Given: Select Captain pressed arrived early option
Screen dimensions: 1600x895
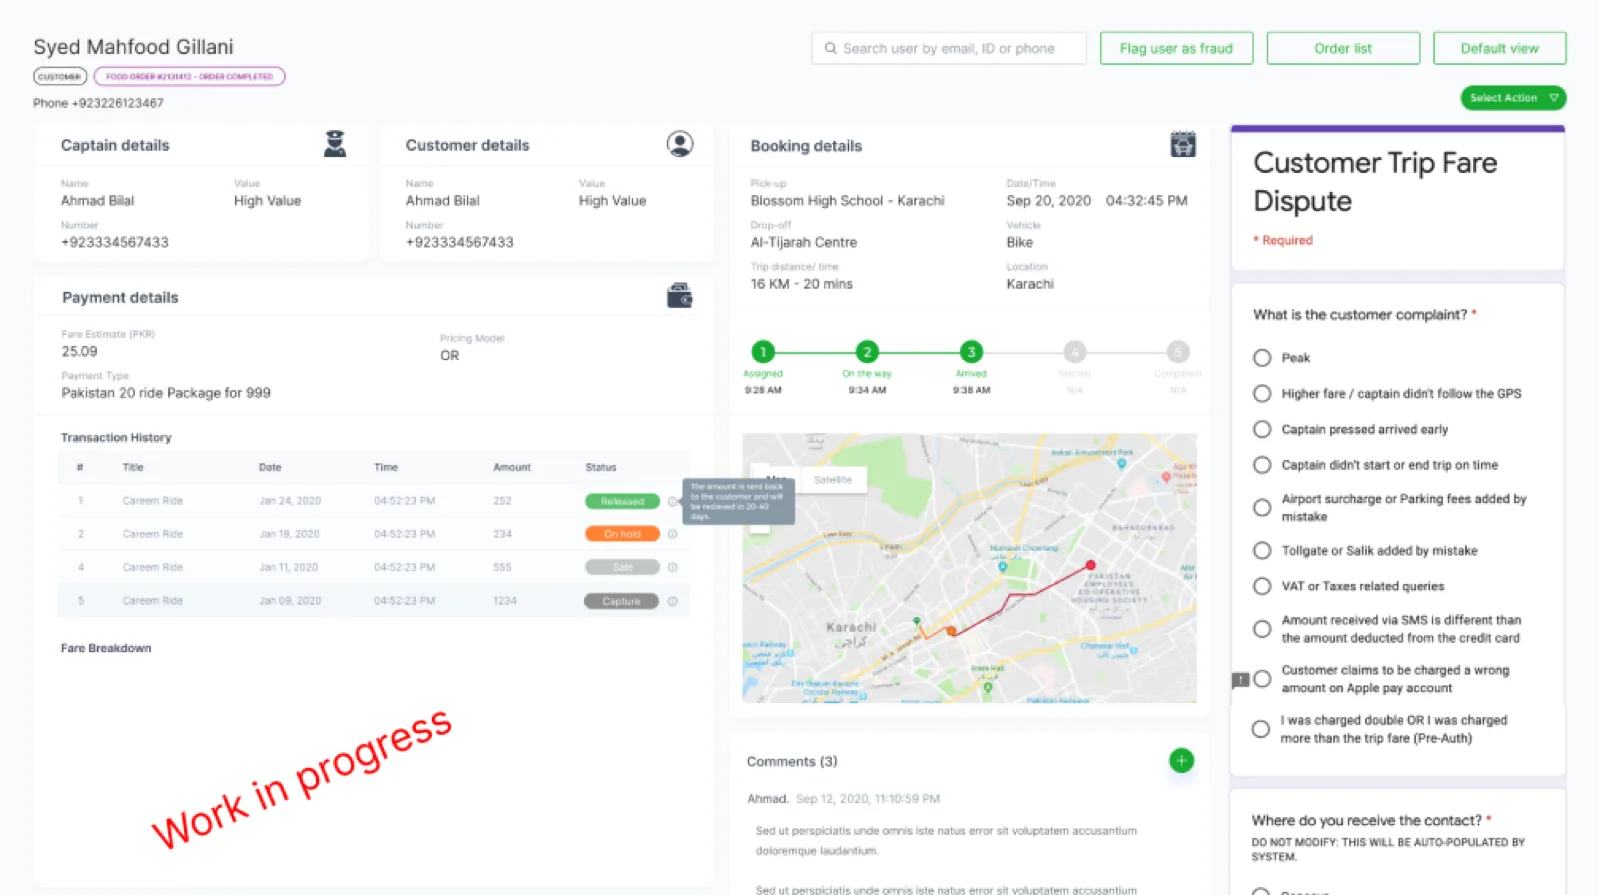Looking at the screenshot, I should click(1262, 430).
